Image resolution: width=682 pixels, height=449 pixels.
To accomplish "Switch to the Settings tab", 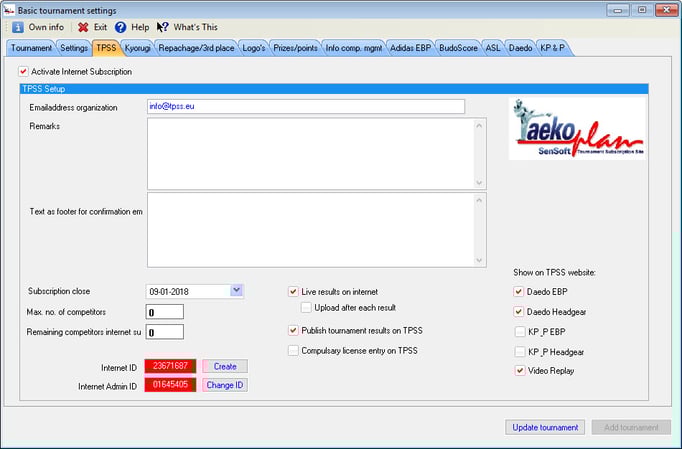I will 74,48.
